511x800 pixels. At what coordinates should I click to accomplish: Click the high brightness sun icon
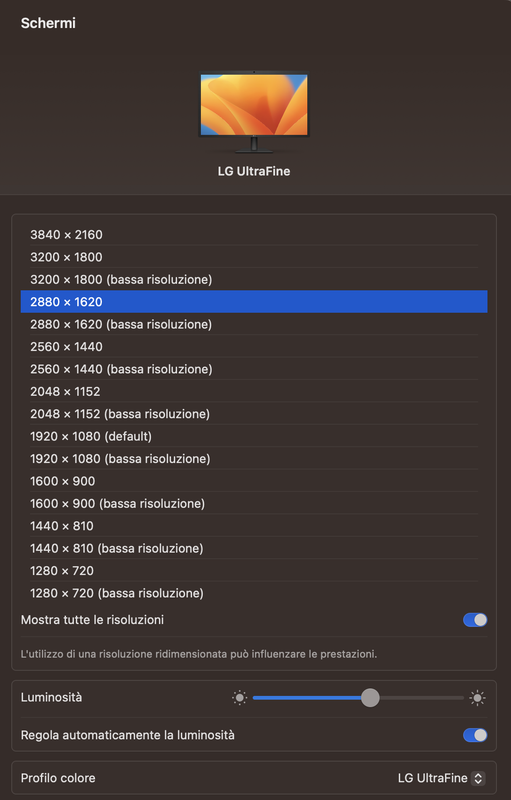tap(477, 697)
